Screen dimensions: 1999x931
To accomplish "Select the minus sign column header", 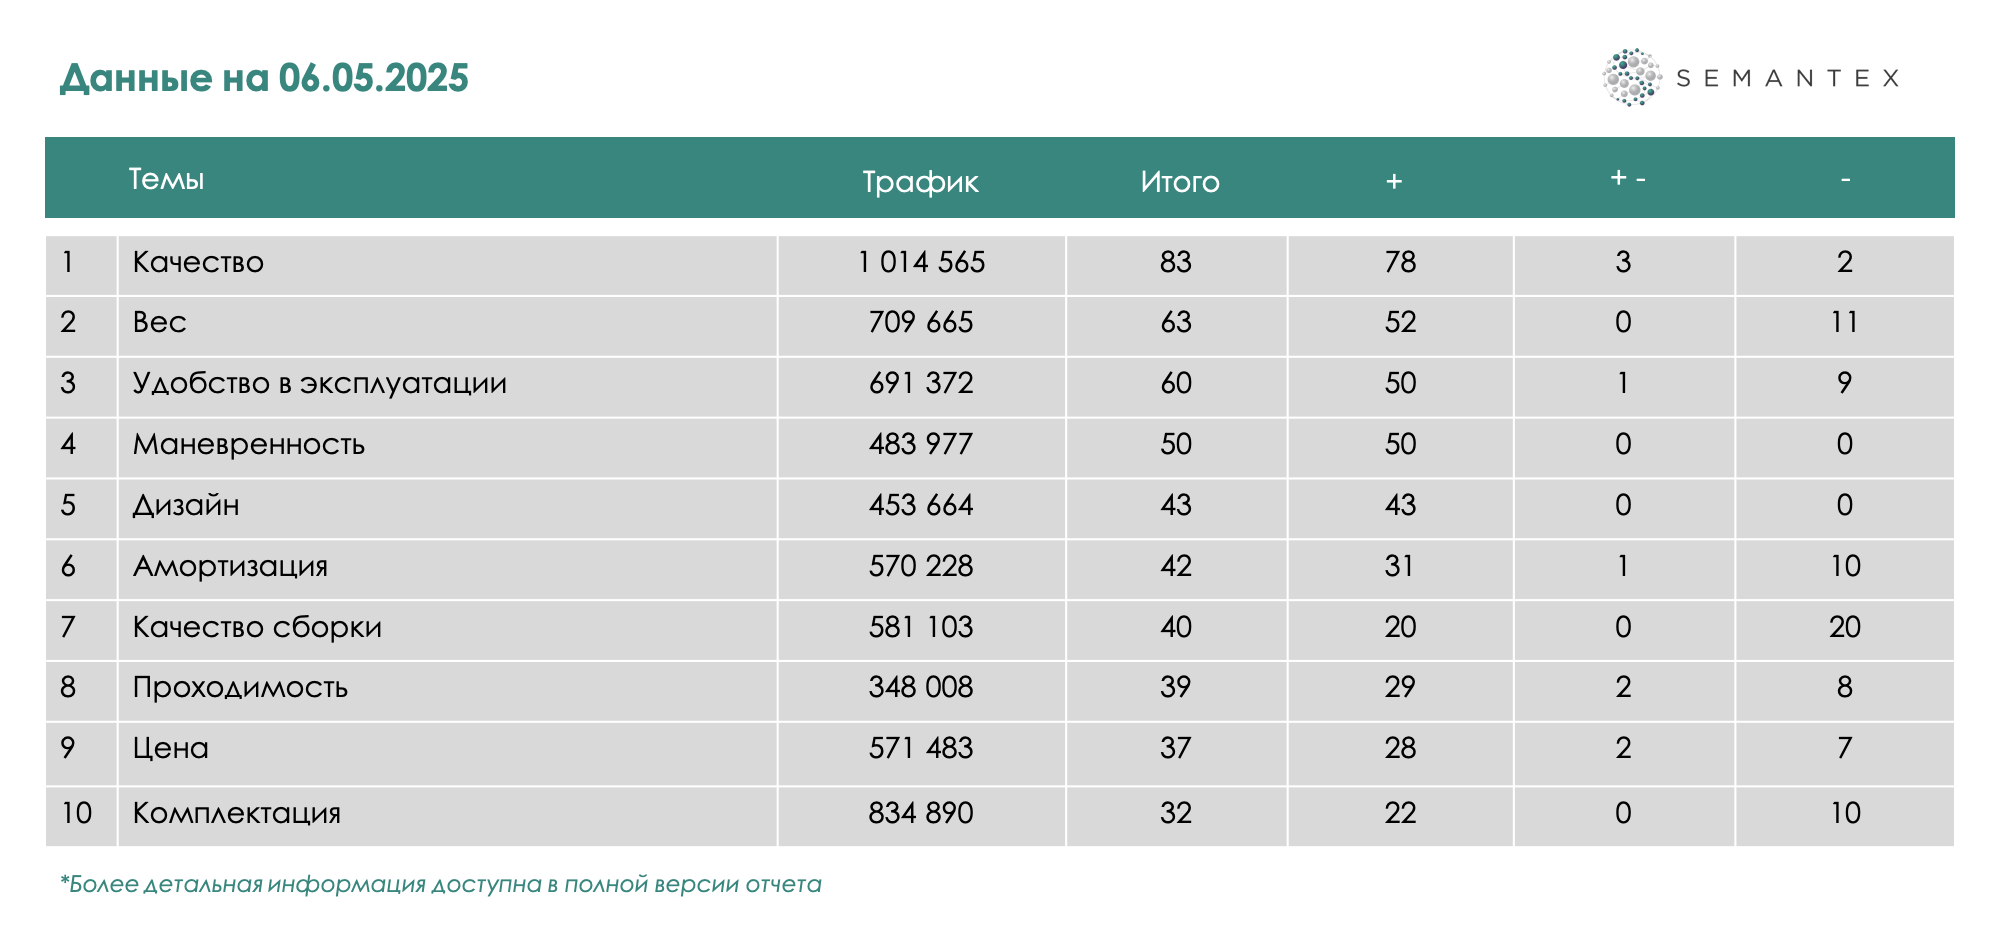I will (1845, 179).
